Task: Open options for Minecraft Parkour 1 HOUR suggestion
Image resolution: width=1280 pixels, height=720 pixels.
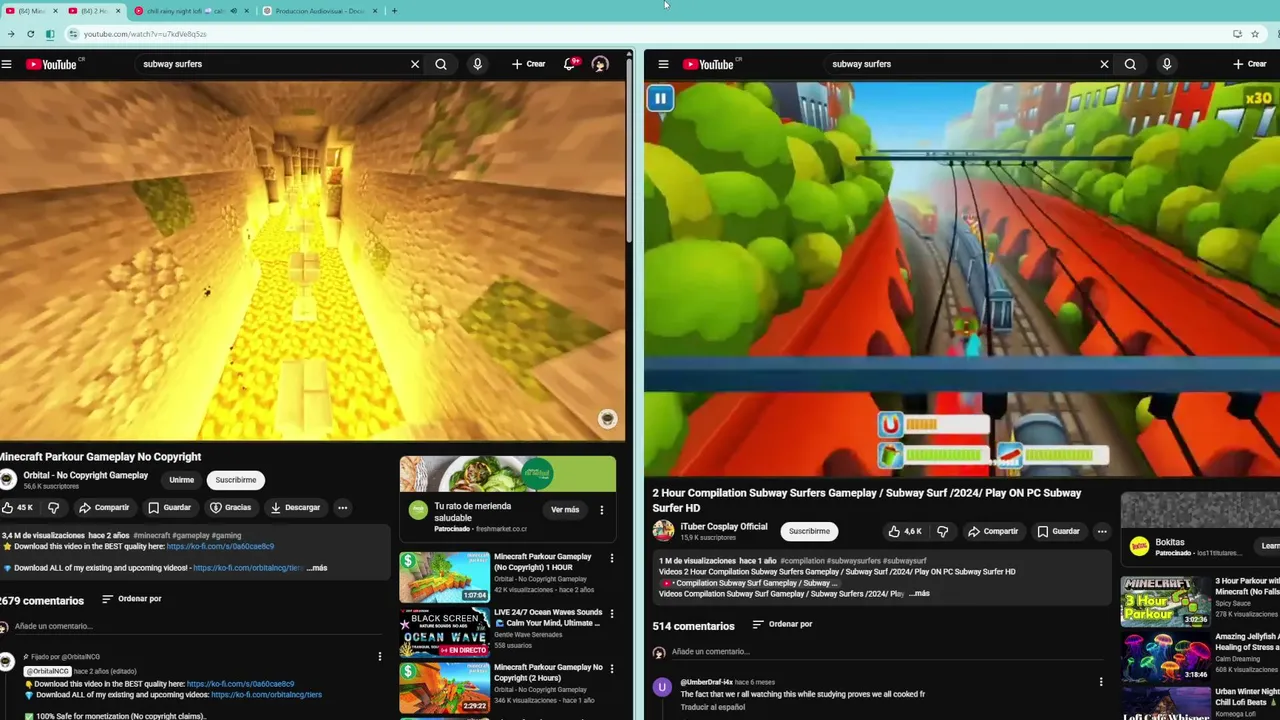Action: coord(611,559)
